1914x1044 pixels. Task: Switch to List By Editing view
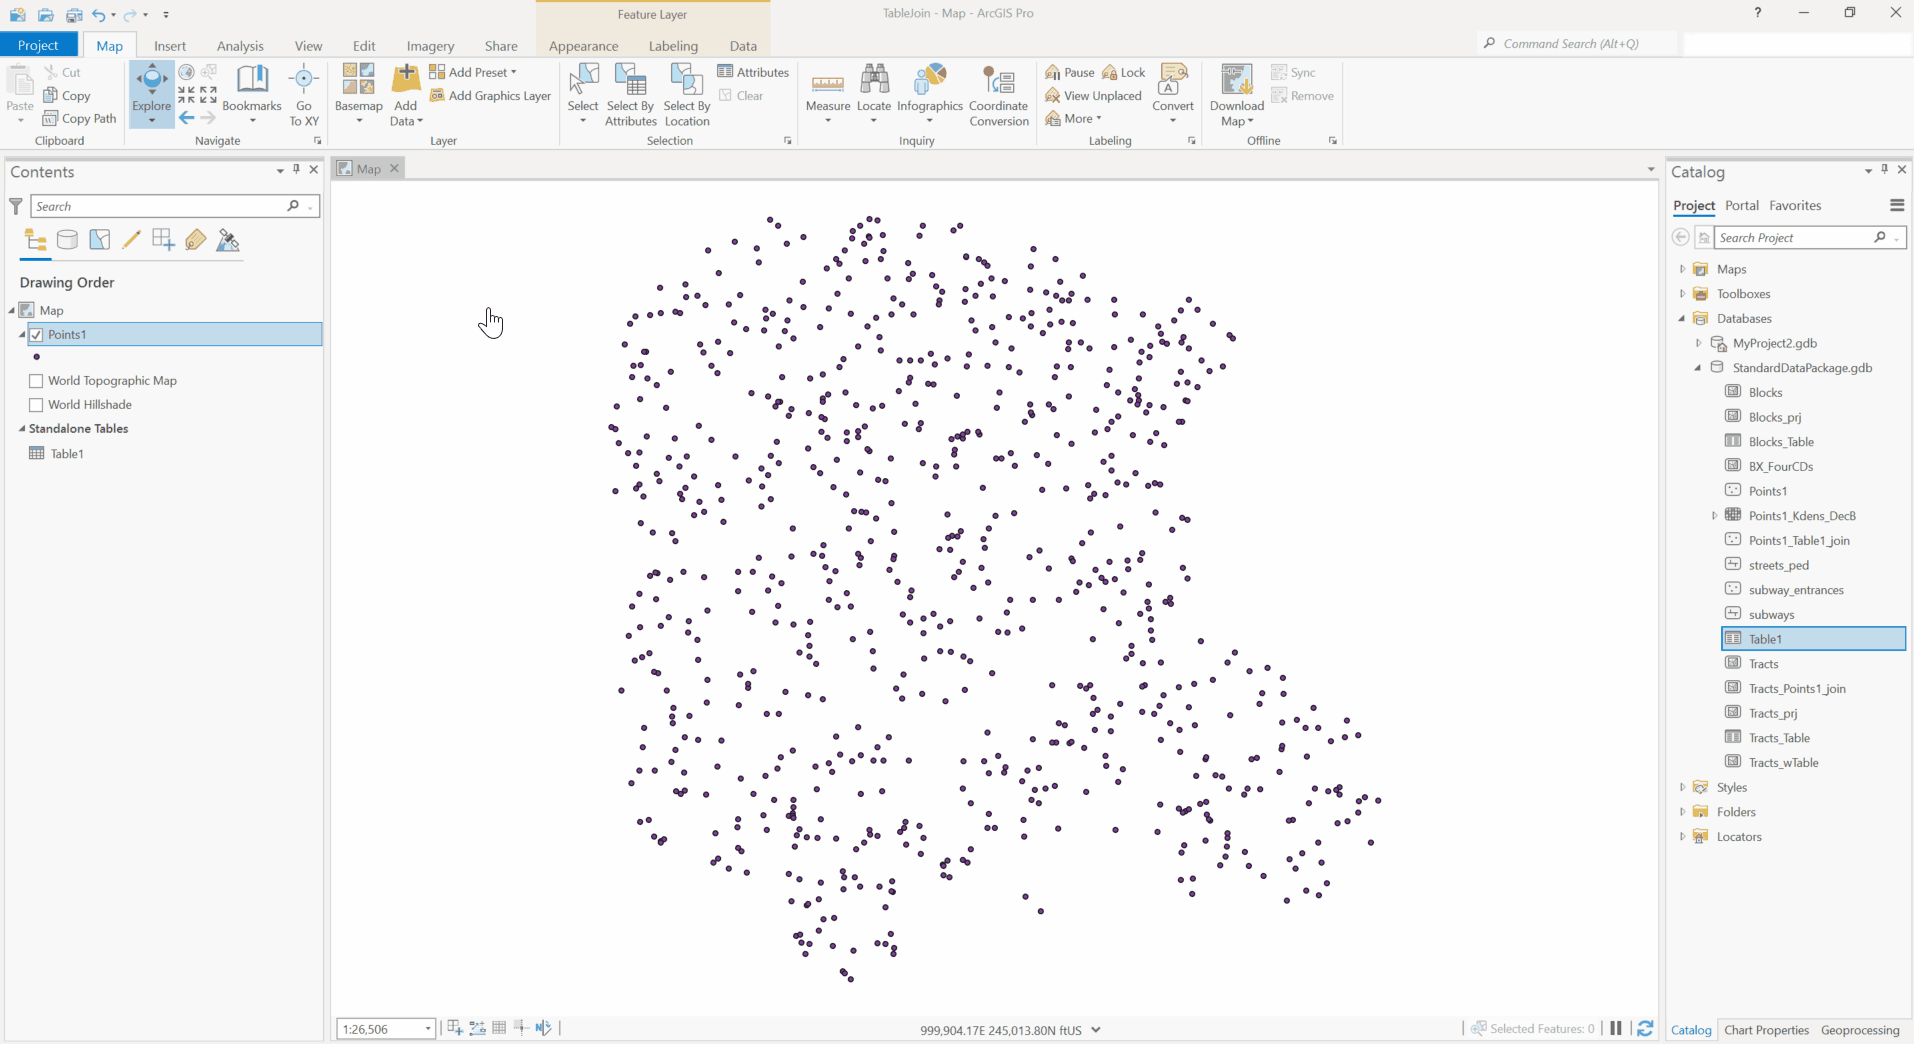point(131,240)
